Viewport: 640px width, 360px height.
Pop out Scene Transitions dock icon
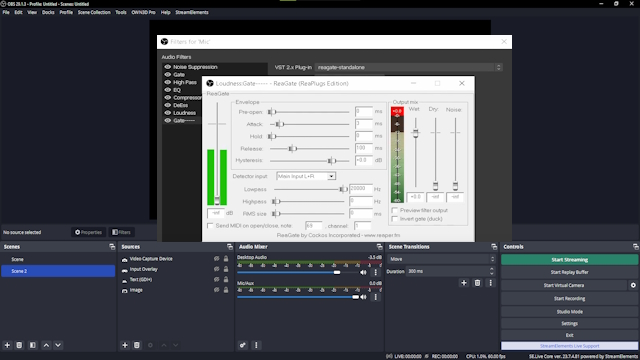(494, 247)
